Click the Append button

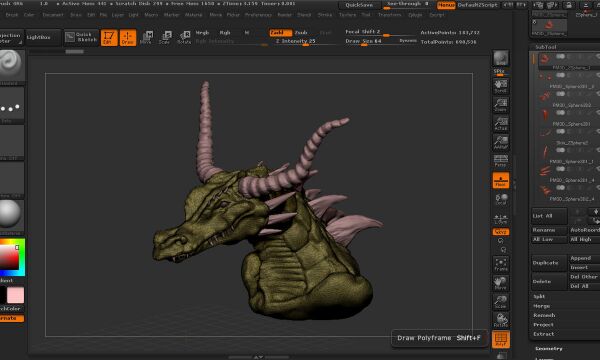point(584,258)
